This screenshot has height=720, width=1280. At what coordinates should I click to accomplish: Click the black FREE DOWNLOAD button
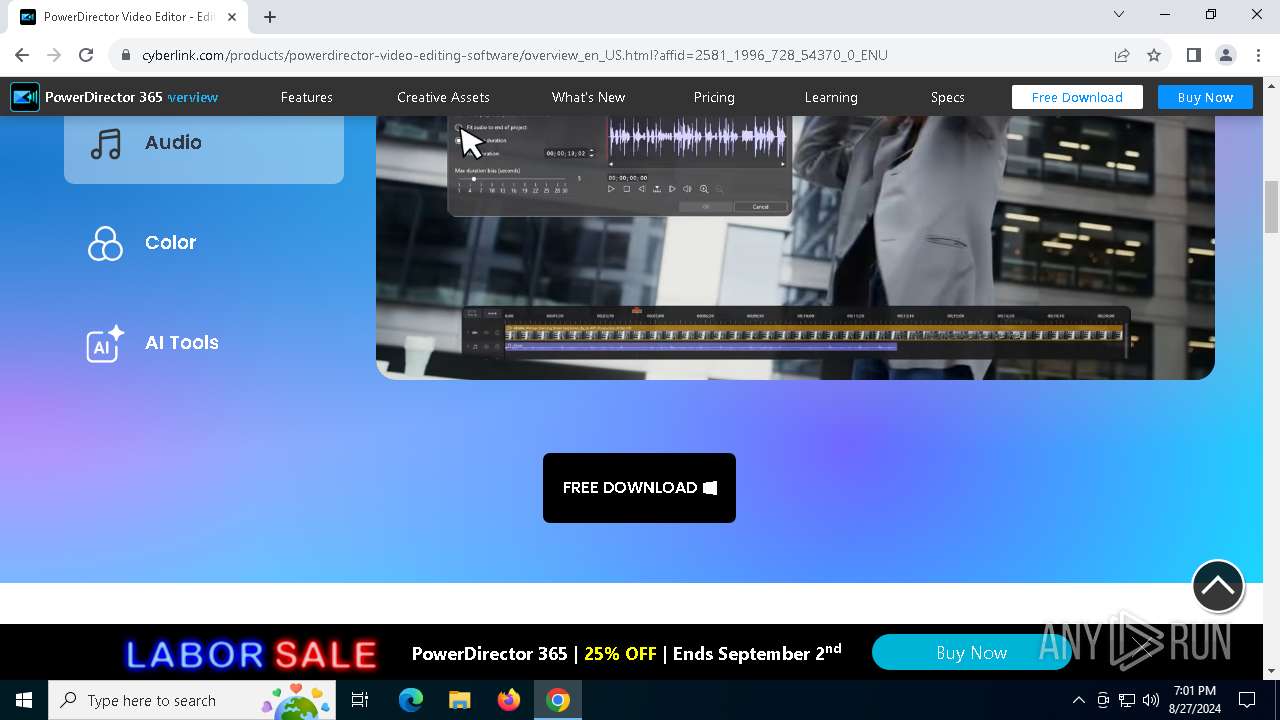pyautogui.click(x=639, y=488)
